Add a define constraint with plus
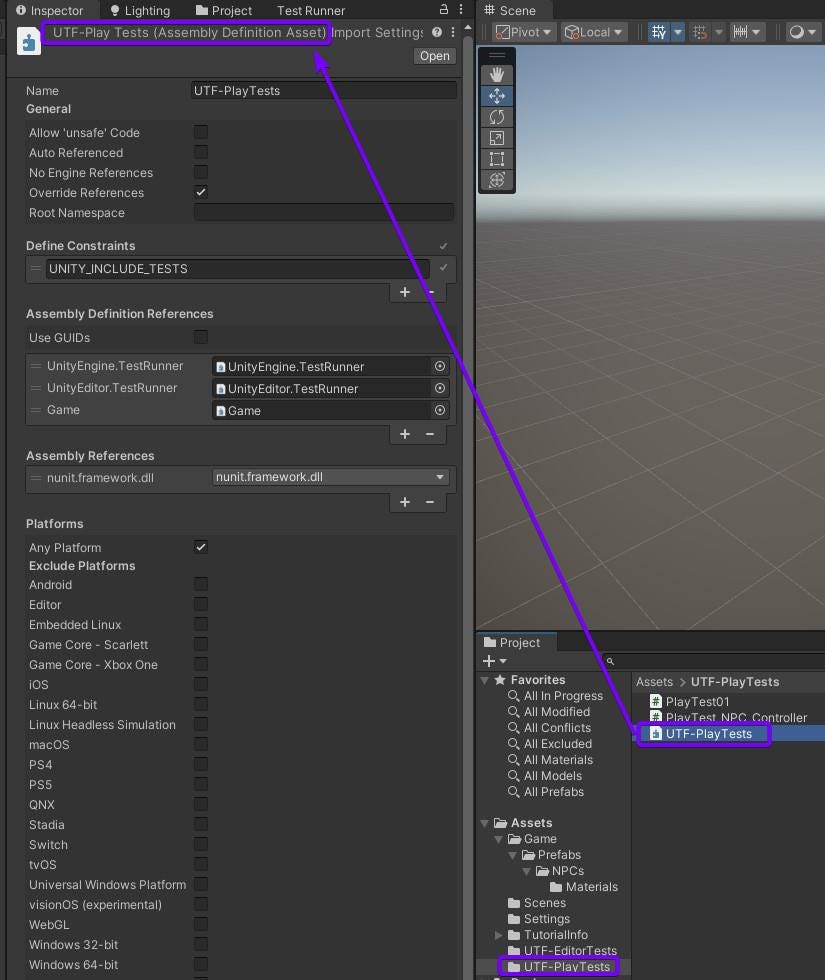Viewport: 825px width, 980px height. click(405, 292)
